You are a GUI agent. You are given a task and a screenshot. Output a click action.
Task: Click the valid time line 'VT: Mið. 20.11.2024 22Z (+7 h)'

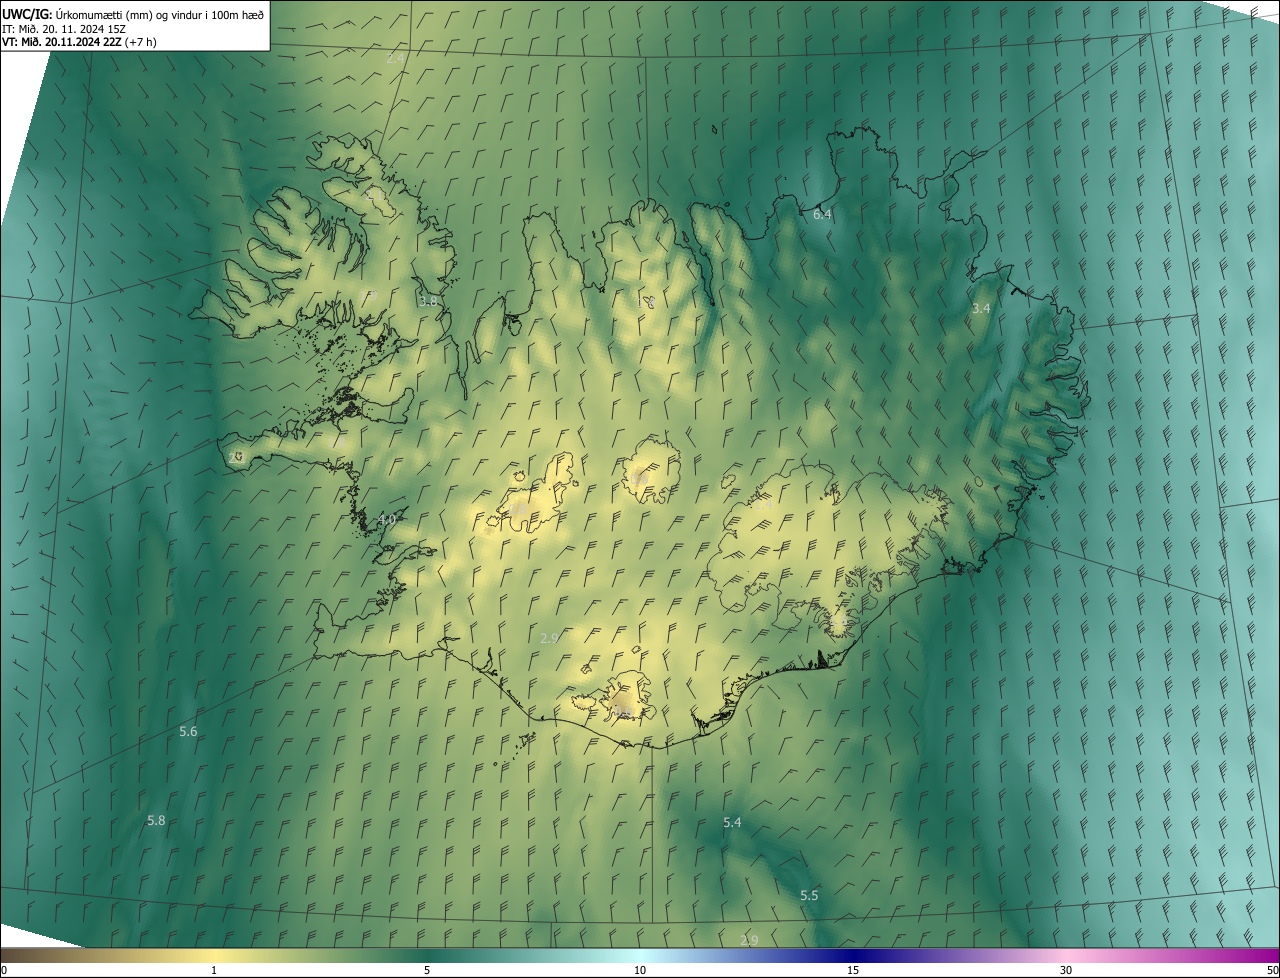pyautogui.click(x=79, y=42)
